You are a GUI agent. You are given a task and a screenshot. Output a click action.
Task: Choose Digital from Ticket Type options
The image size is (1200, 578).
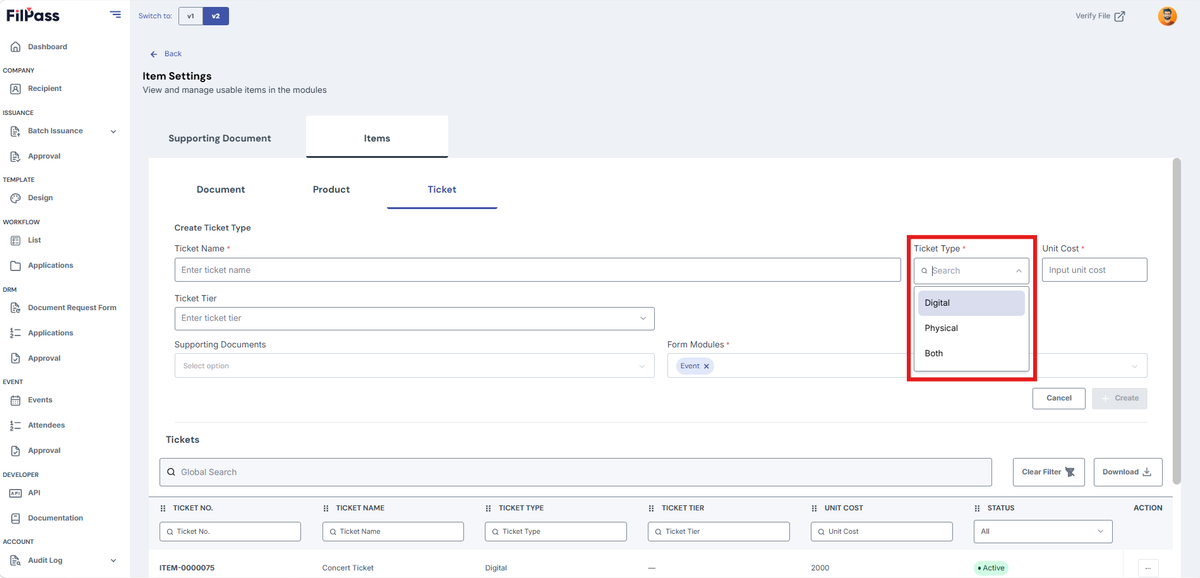point(971,303)
